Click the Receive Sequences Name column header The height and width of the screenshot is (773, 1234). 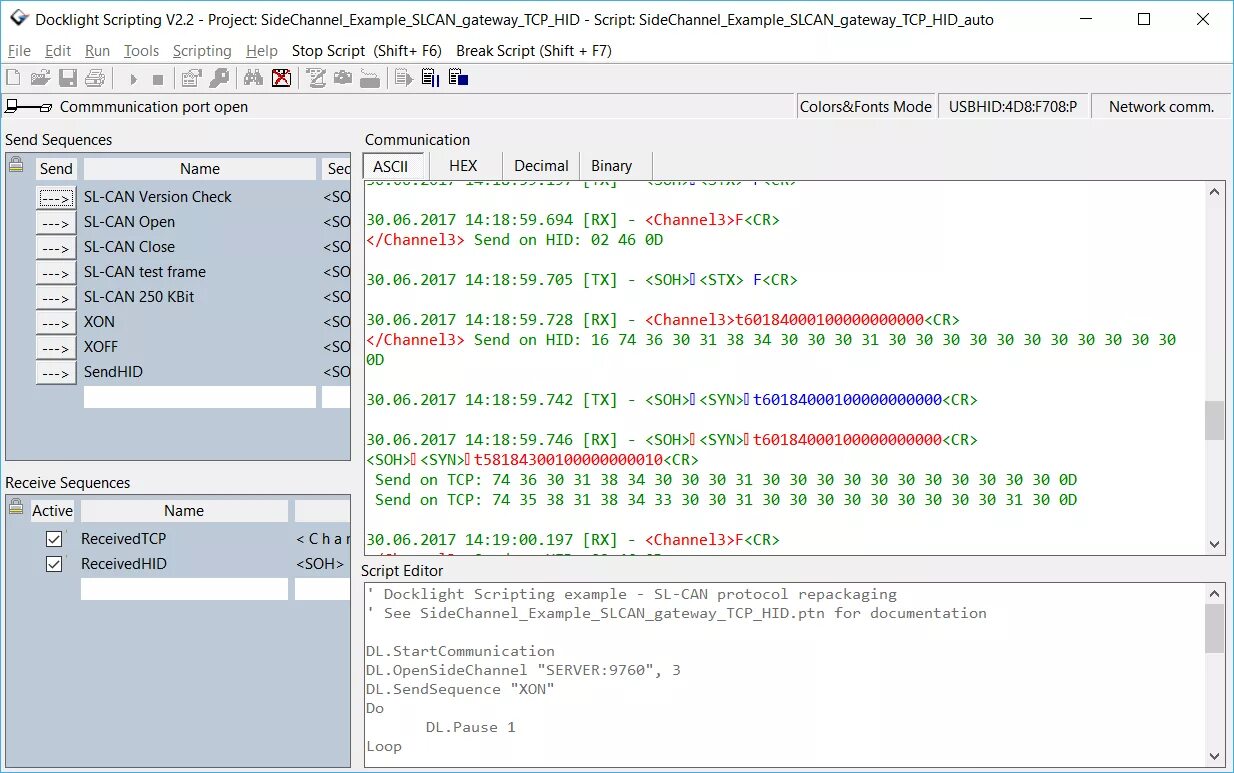click(184, 511)
